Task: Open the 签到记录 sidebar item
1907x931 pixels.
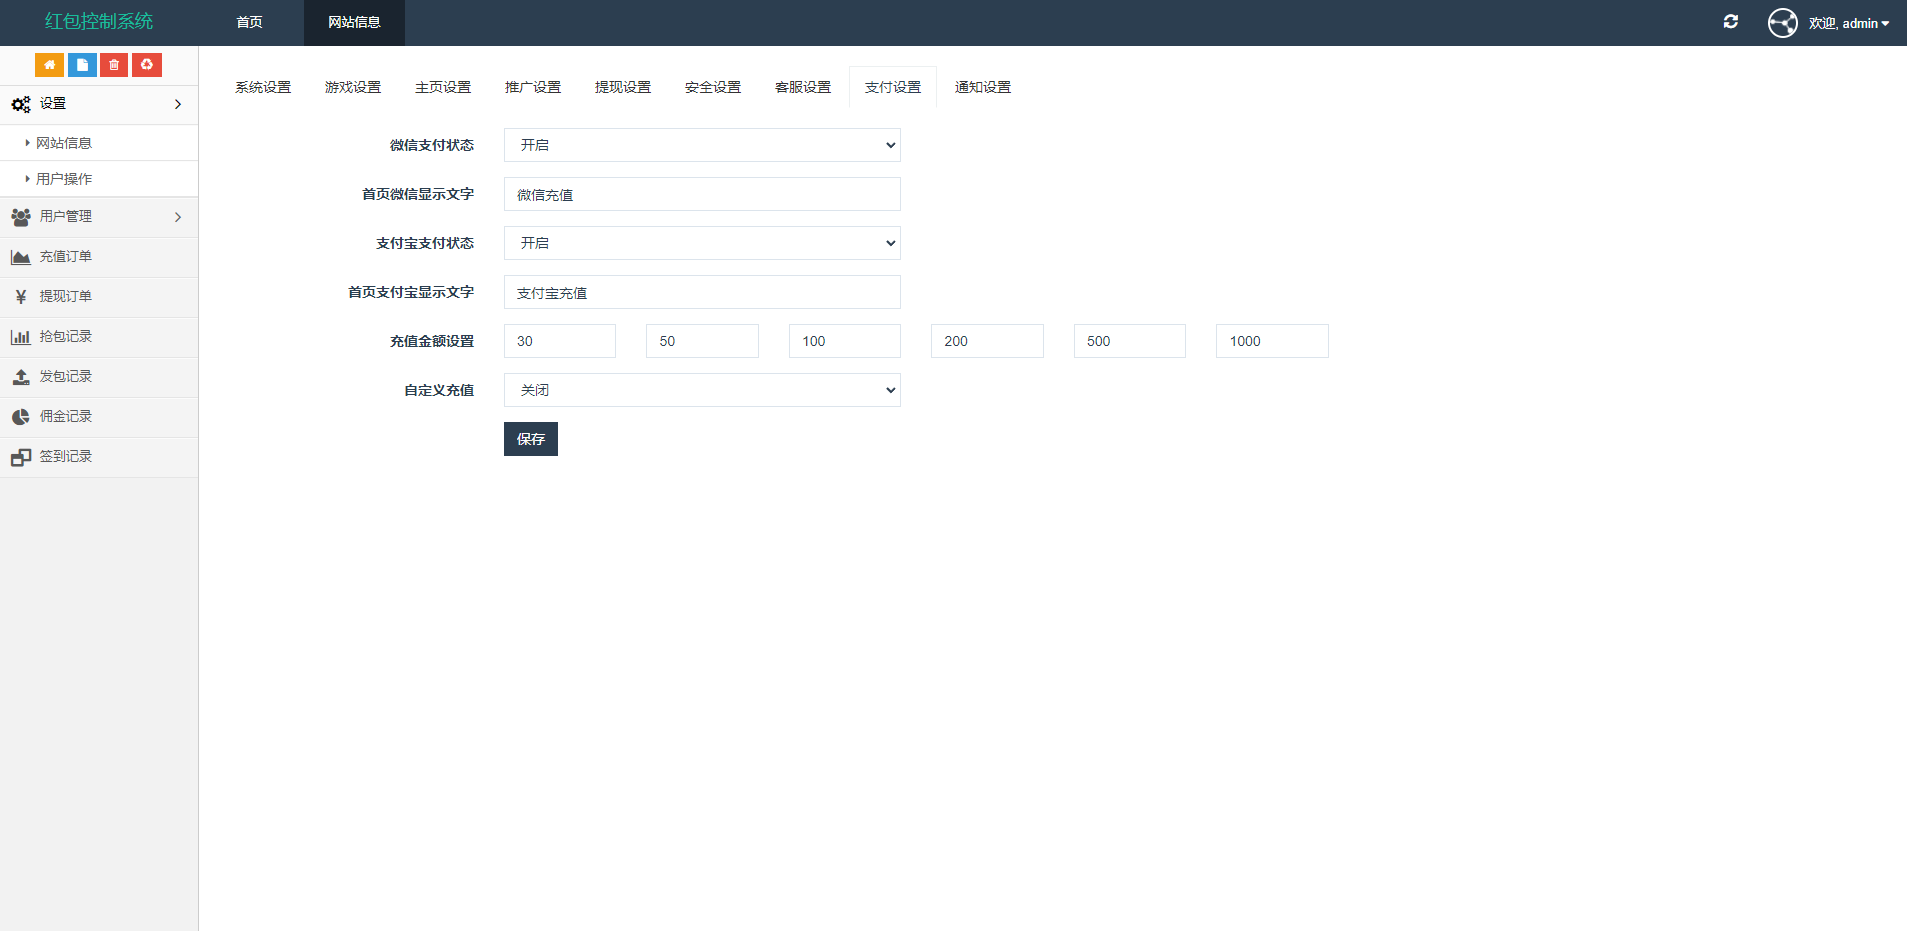Action: 99,457
